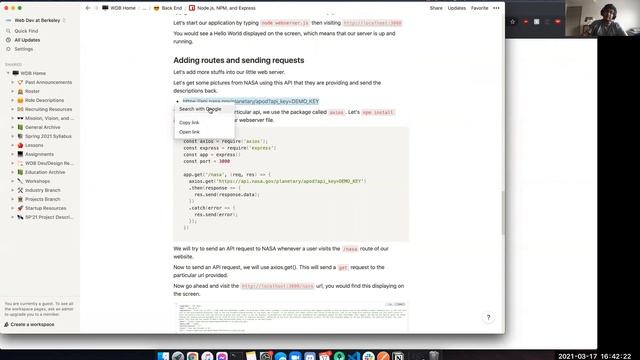Screen dimensions: 640x360
Task: Open WDB Dev/Design Re... page
Action: point(49,163)
